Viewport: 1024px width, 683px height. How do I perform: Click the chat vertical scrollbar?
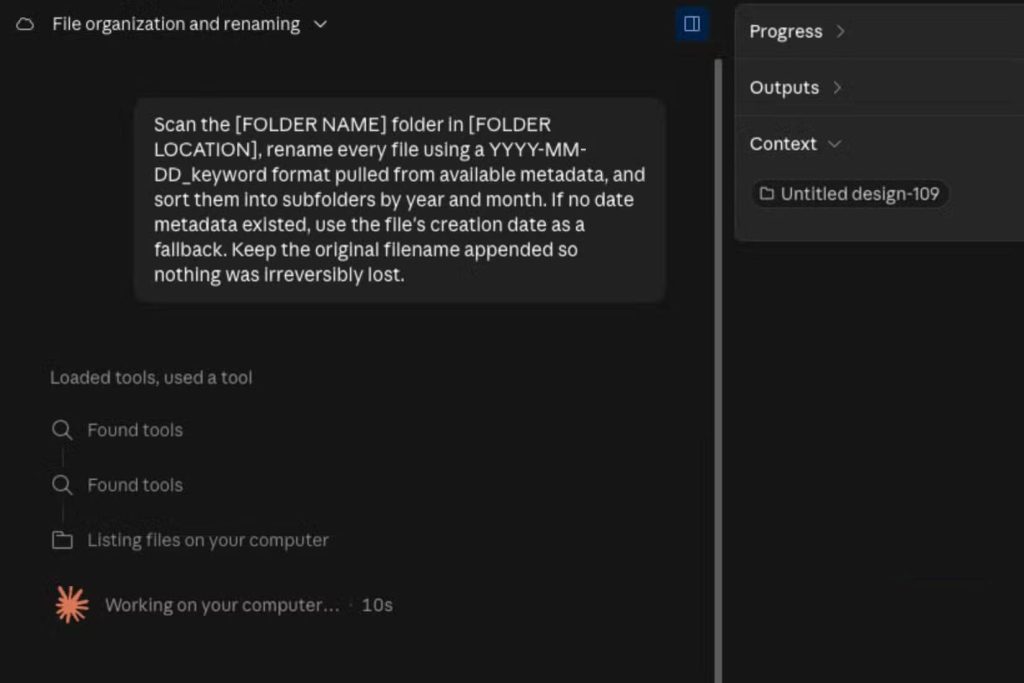click(x=718, y=371)
